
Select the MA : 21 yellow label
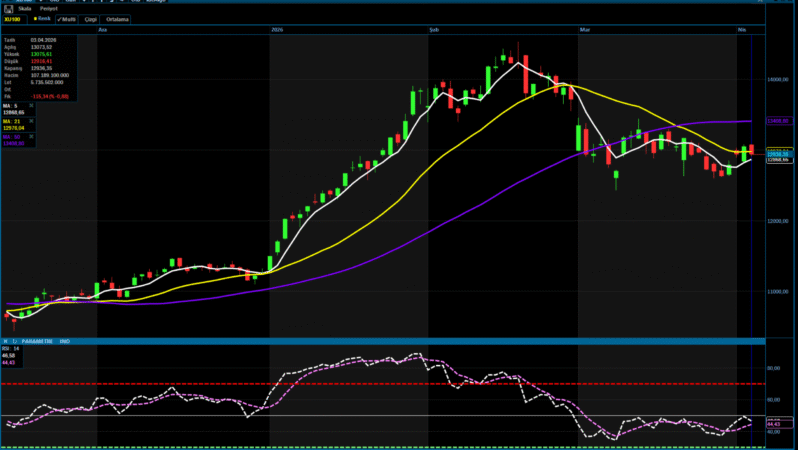[x=10, y=121]
